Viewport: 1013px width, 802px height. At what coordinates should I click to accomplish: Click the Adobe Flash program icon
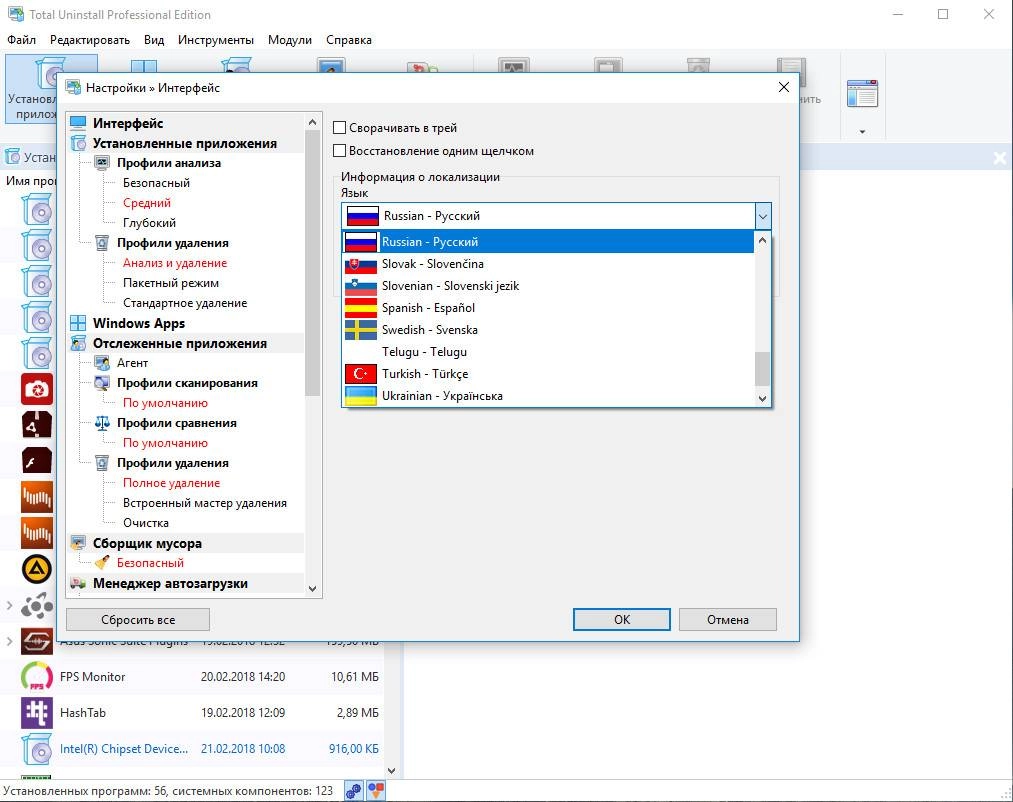(37, 461)
